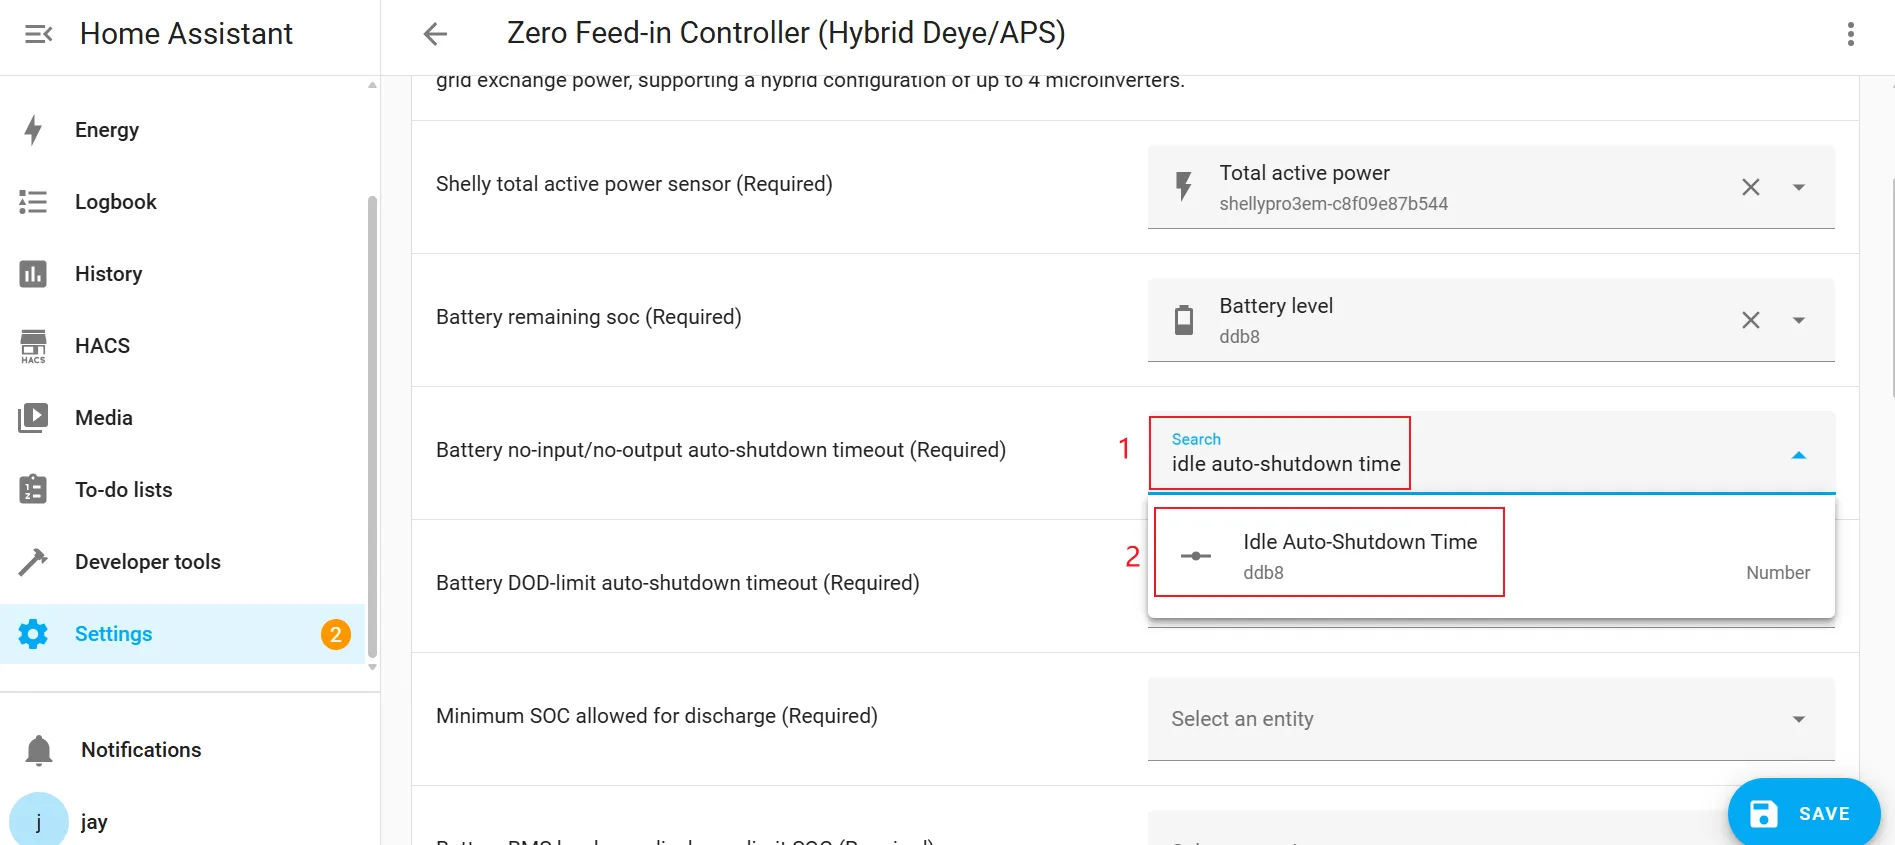Image resolution: width=1895 pixels, height=845 pixels.
Task: Click the idle auto-shutdown search field
Action: (1286, 464)
